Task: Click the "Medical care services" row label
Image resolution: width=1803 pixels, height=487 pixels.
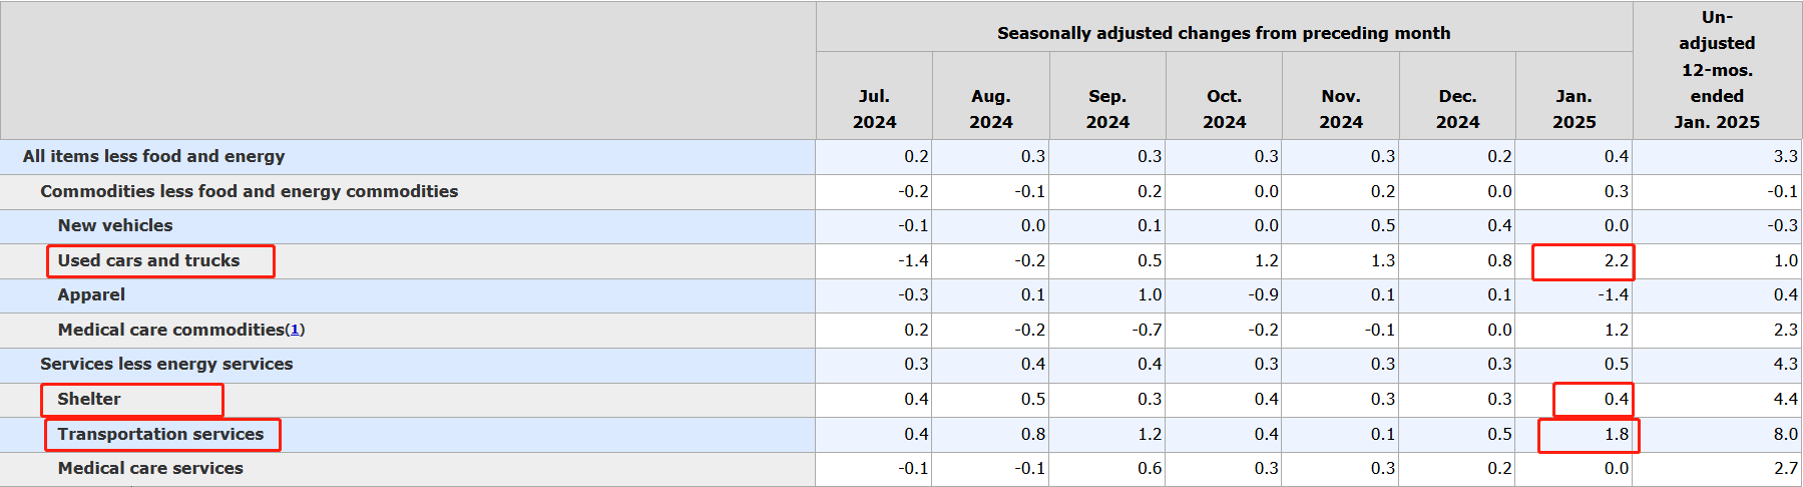Action: 150,468
